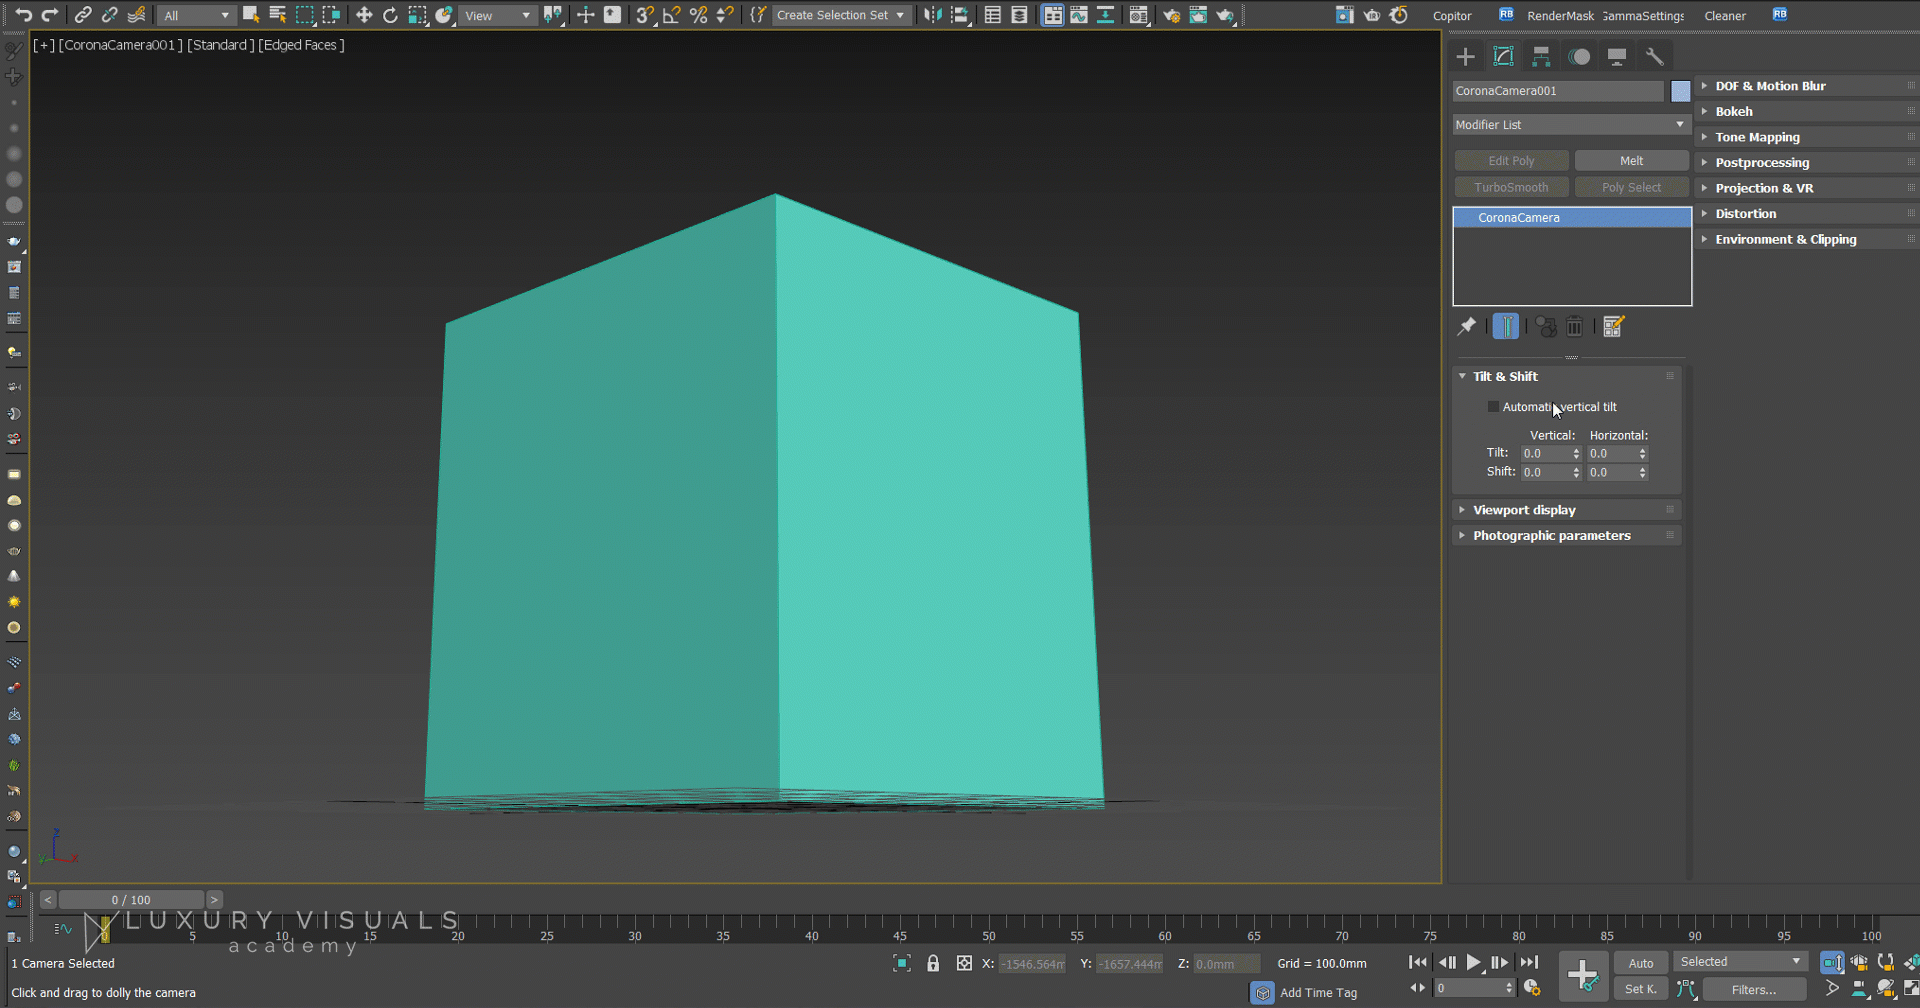
Task: Expand the Environment & Clipping rollout
Action: coord(1807,240)
